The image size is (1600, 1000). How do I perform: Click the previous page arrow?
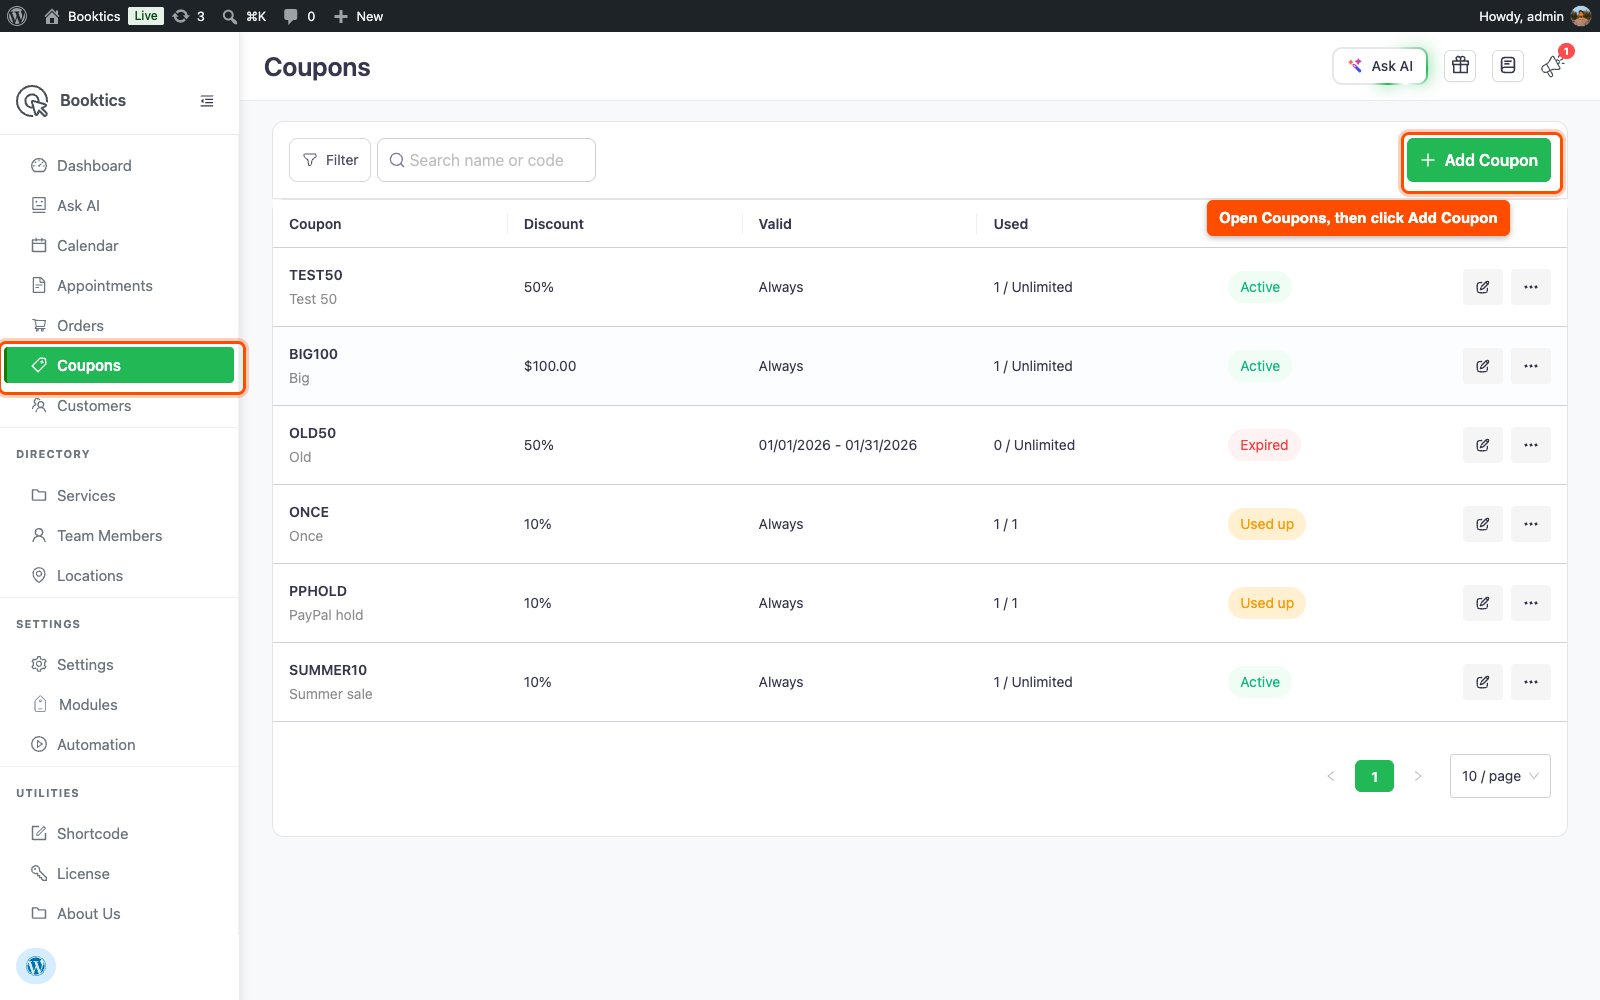(1331, 776)
